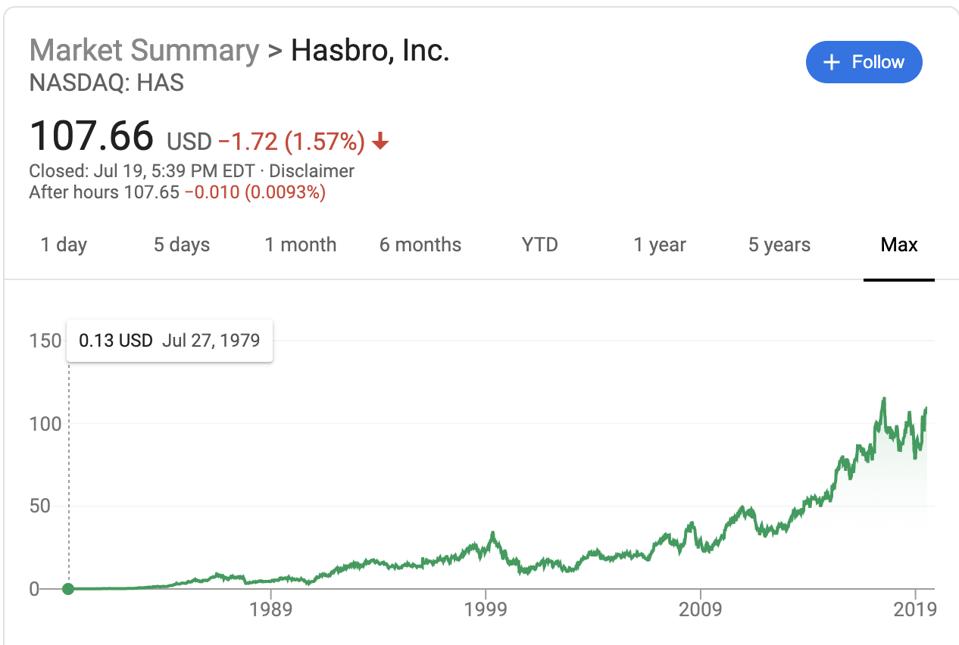
Task: Click the 0.13 USD tooltip box
Action: (169, 340)
